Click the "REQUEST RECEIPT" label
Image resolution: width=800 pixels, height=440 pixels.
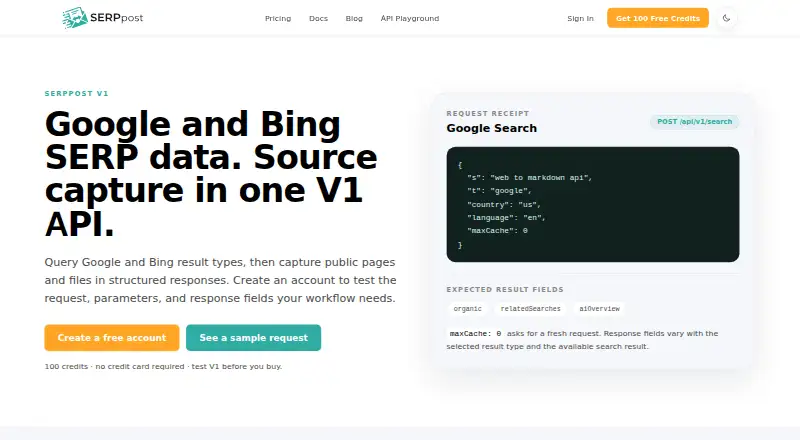tap(488, 113)
